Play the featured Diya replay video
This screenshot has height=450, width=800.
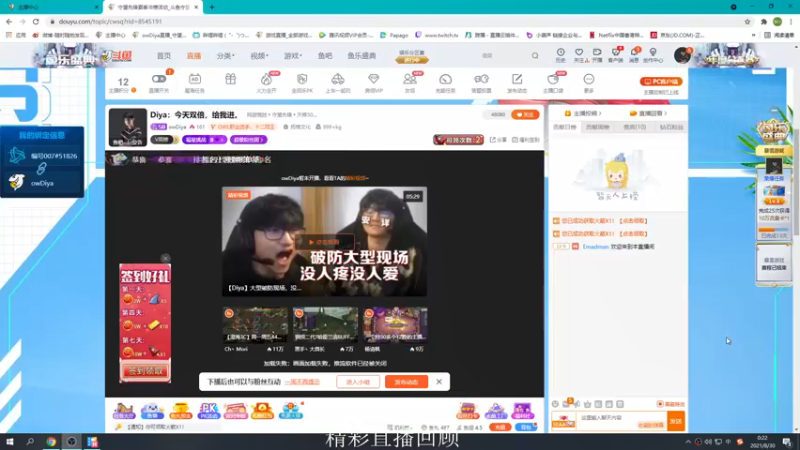(324, 242)
